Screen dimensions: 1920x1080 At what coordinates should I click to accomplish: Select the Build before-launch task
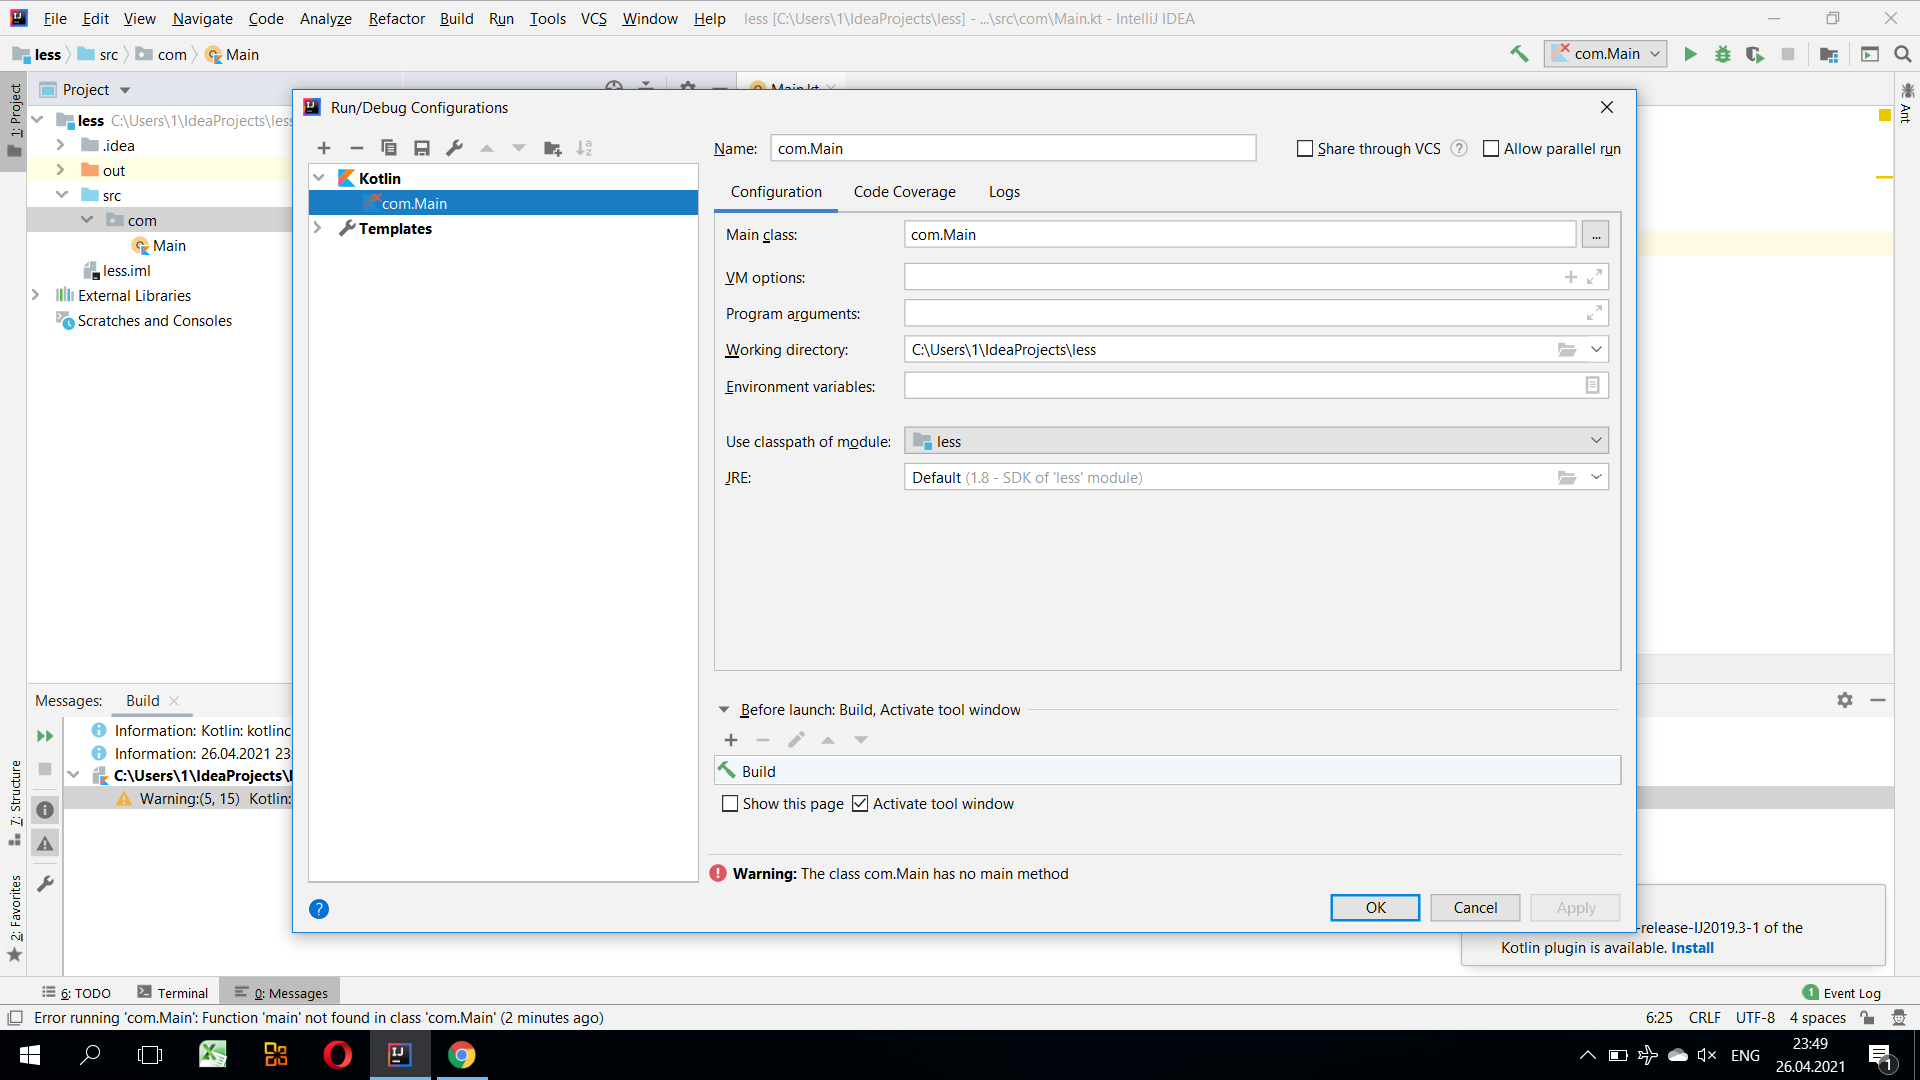pyautogui.click(x=1167, y=771)
